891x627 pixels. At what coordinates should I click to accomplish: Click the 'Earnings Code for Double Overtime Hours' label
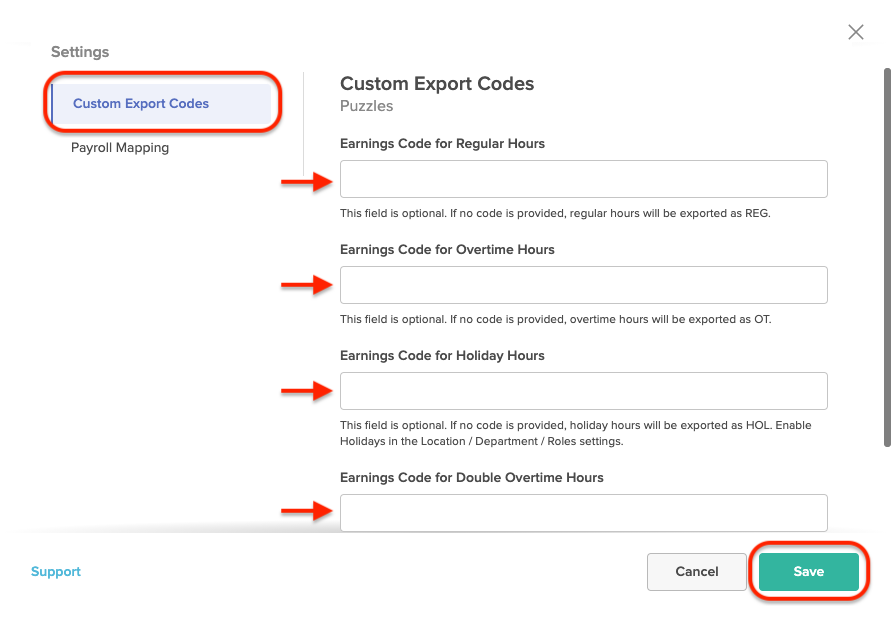point(472,477)
